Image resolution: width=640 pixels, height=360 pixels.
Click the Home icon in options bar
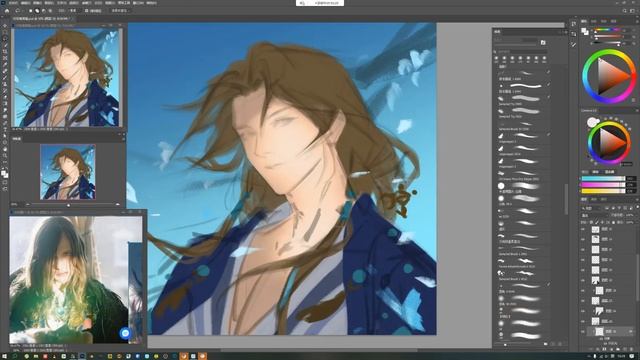tap(7, 11)
